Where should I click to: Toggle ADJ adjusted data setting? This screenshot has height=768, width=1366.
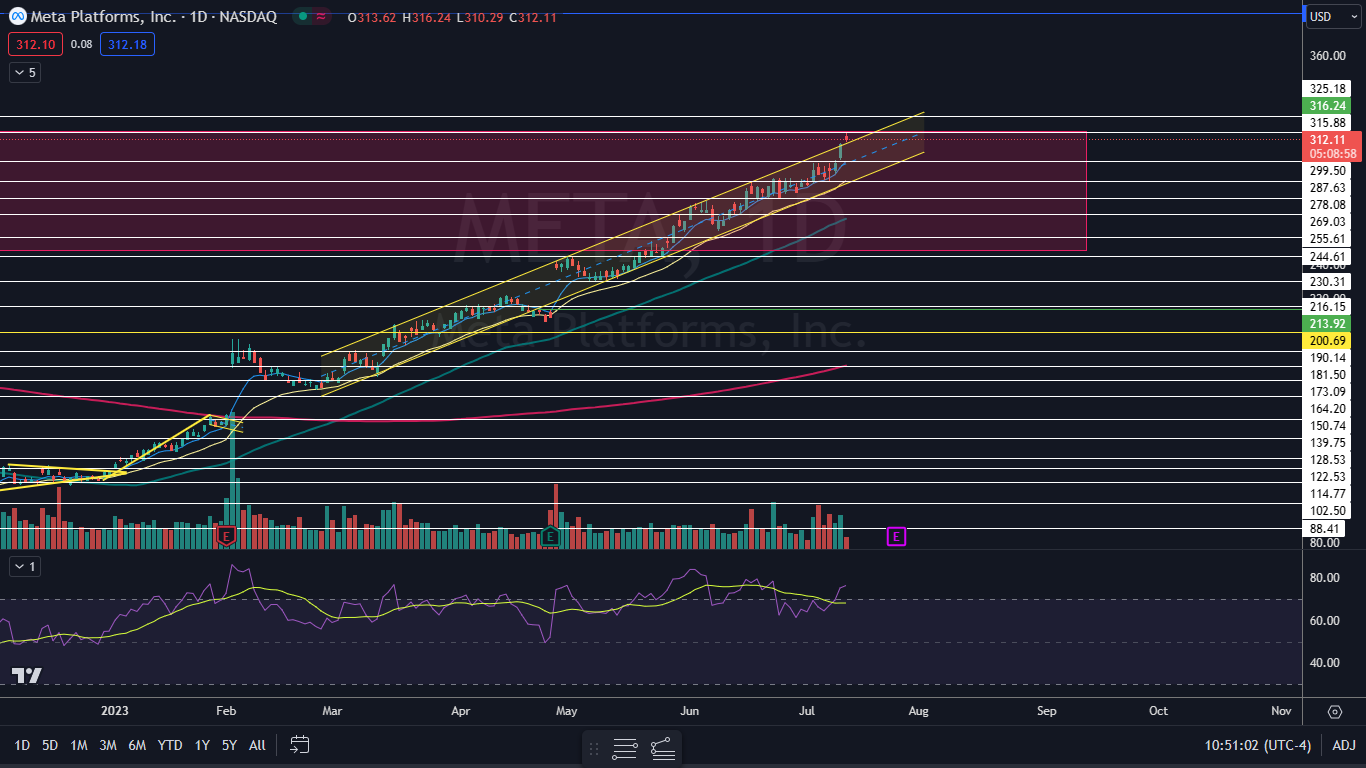[1343, 744]
